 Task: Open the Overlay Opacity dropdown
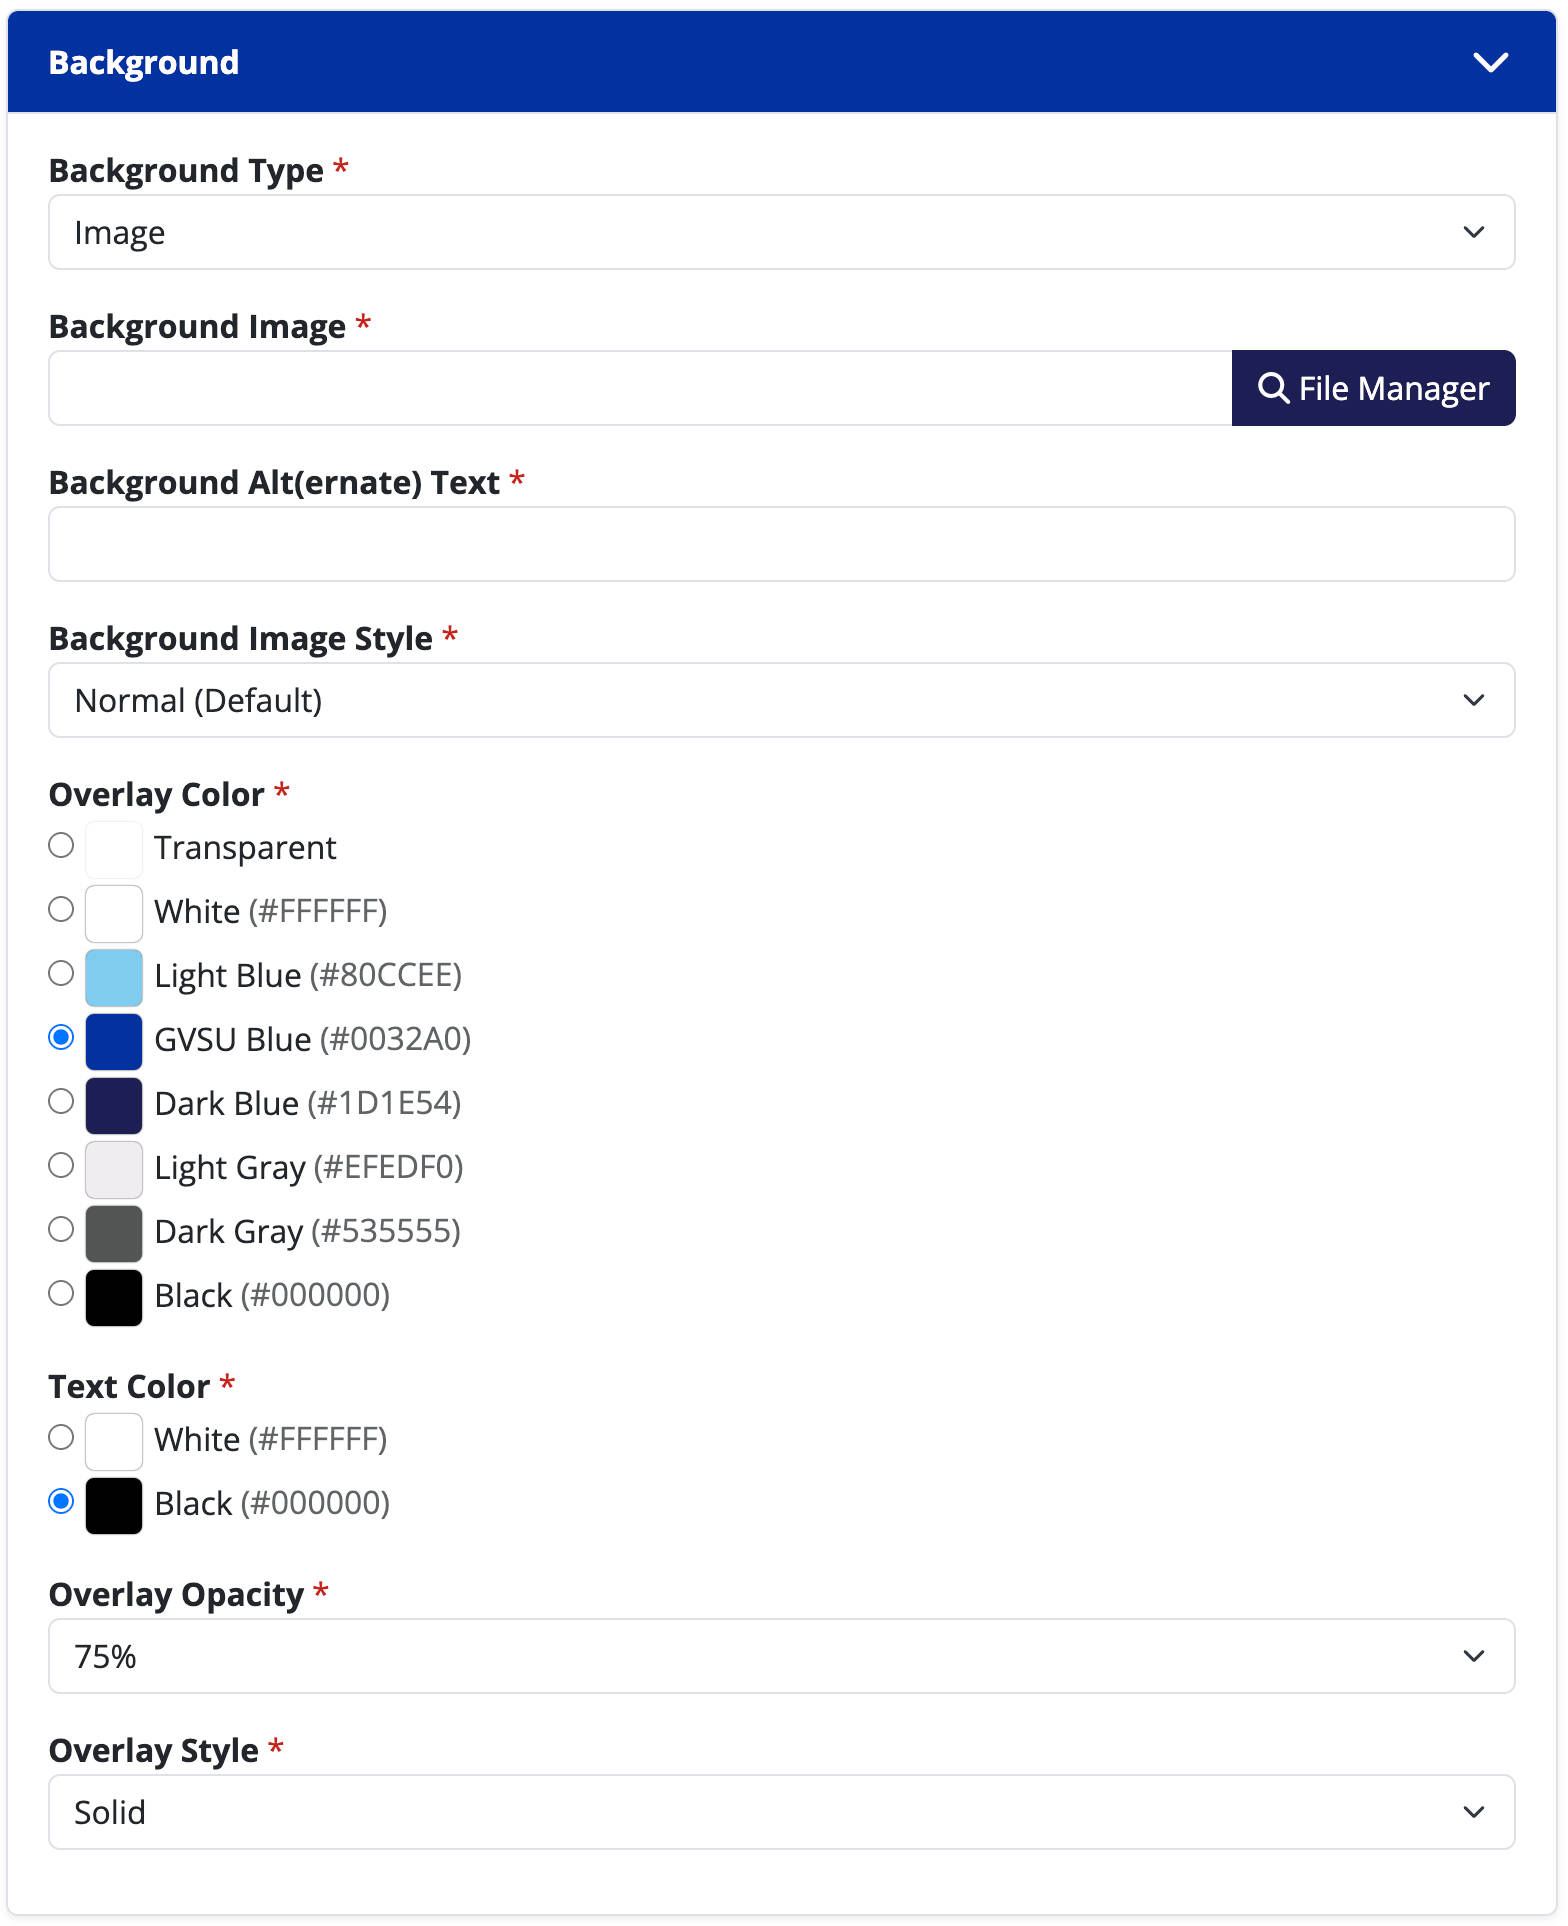(x=781, y=1657)
